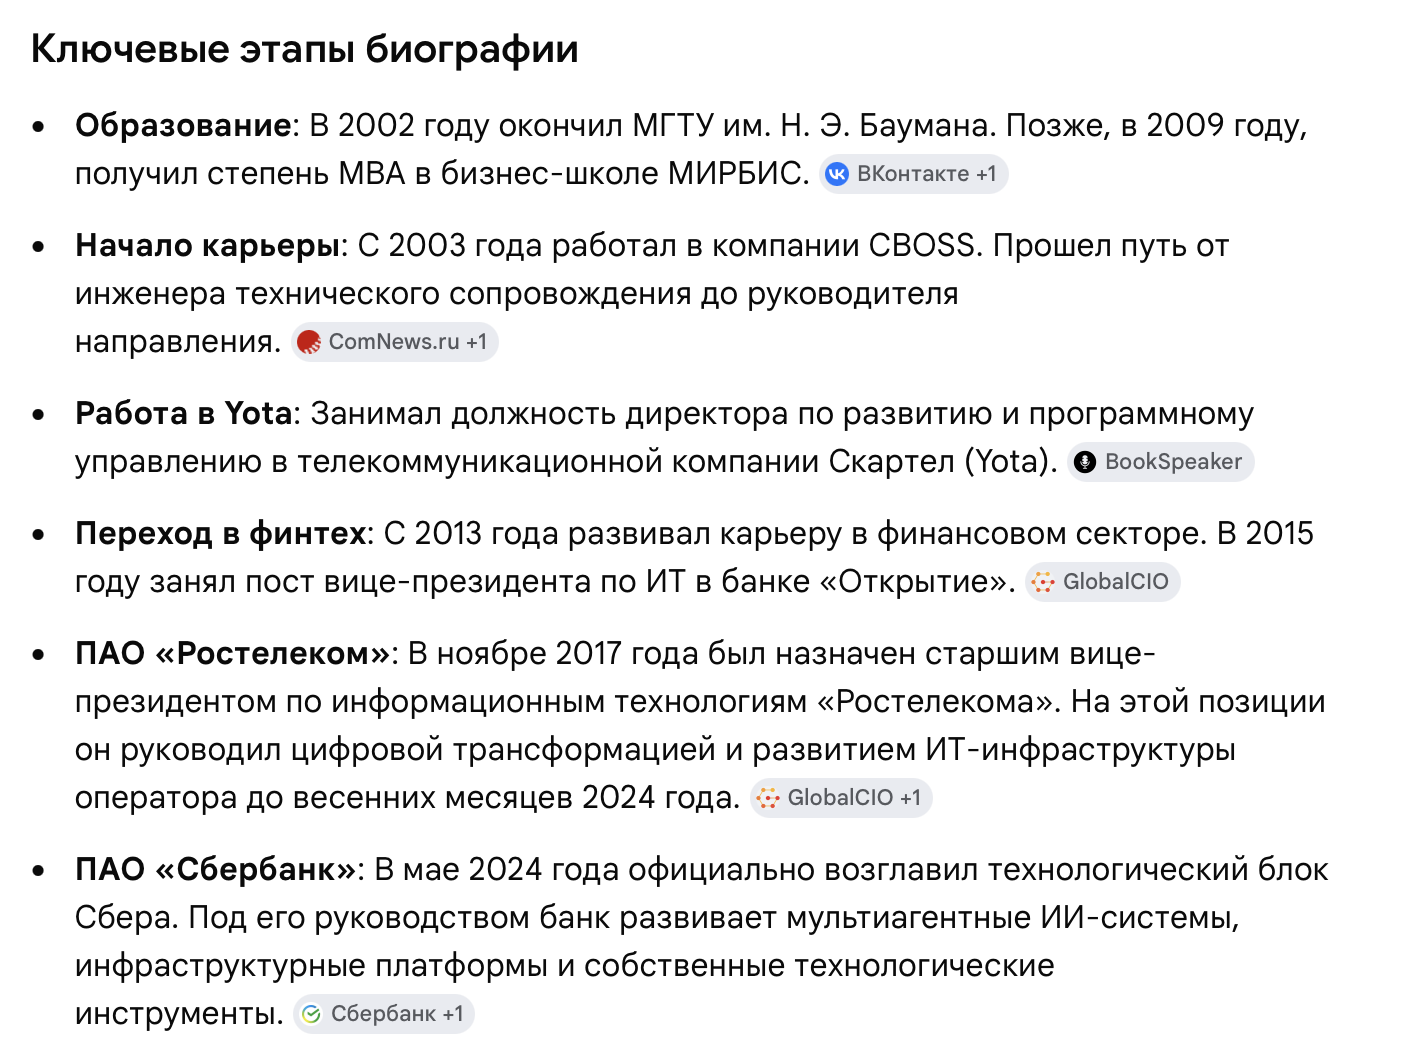This screenshot has width=1406, height=1064.
Task: Click the VK logo icon in ВКонтакте chip
Action: pyautogui.click(x=837, y=174)
